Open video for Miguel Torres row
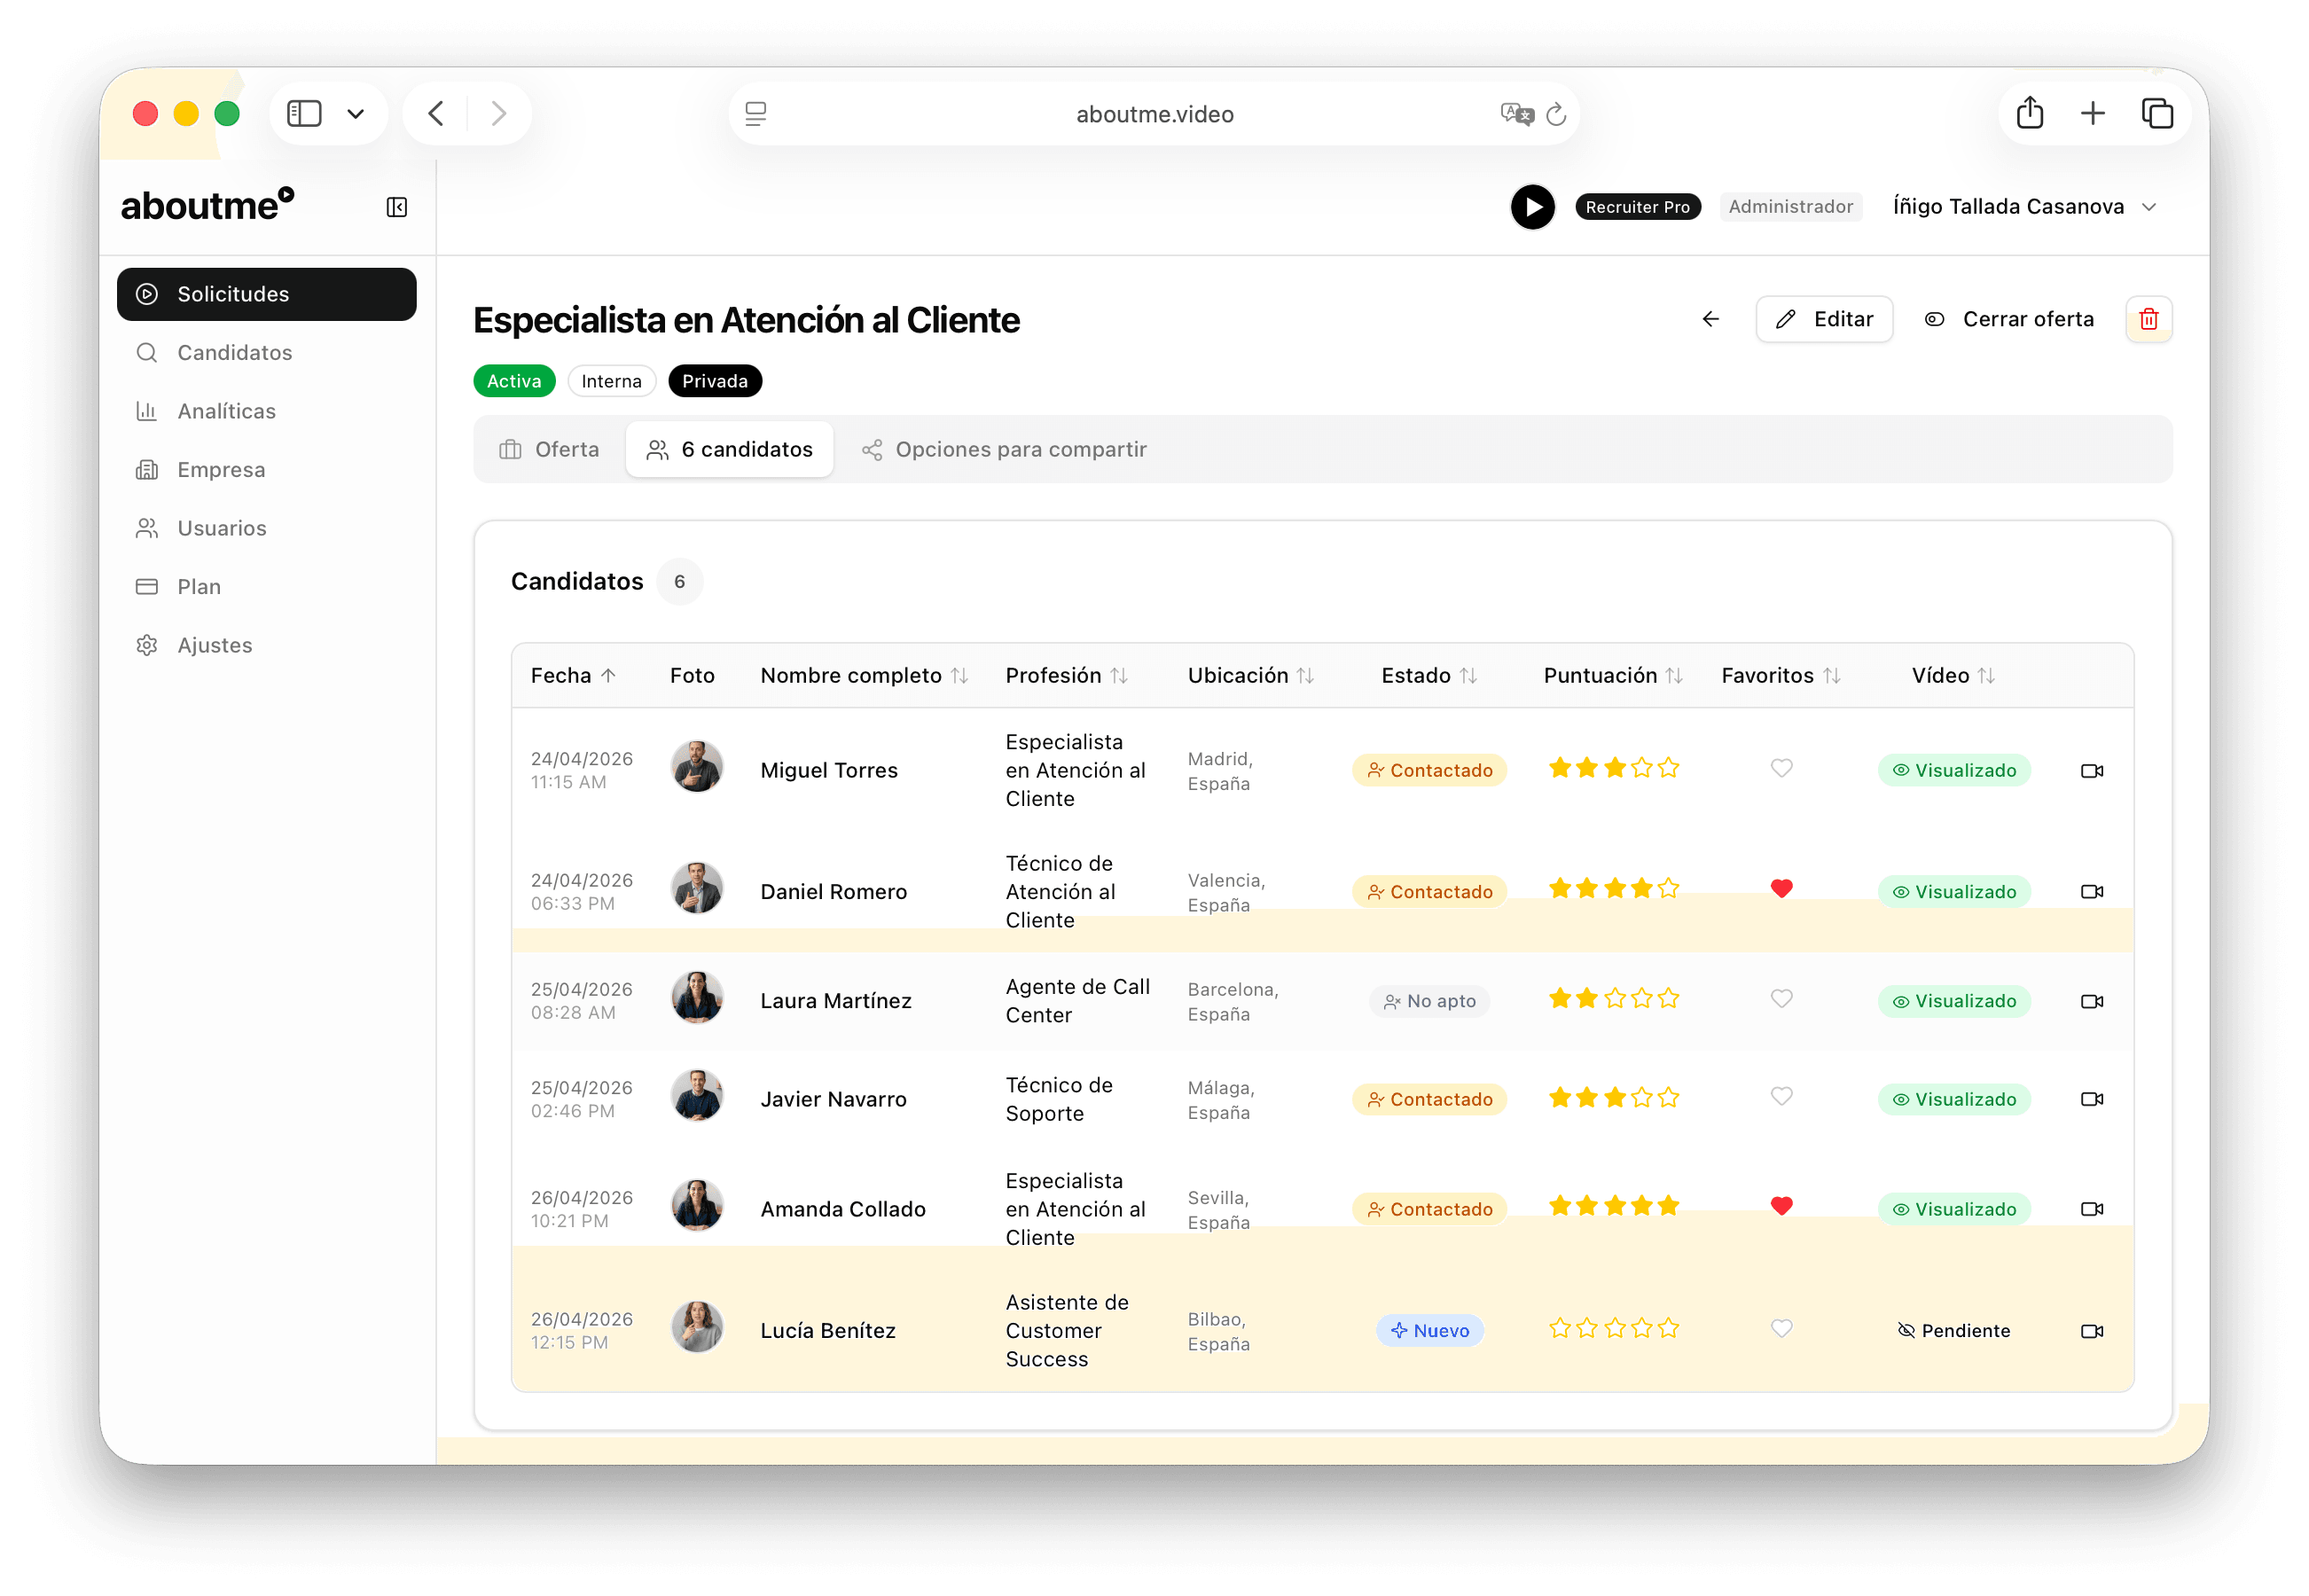Image resolution: width=2309 pixels, height=1596 pixels. pyautogui.click(x=2091, y=770)
